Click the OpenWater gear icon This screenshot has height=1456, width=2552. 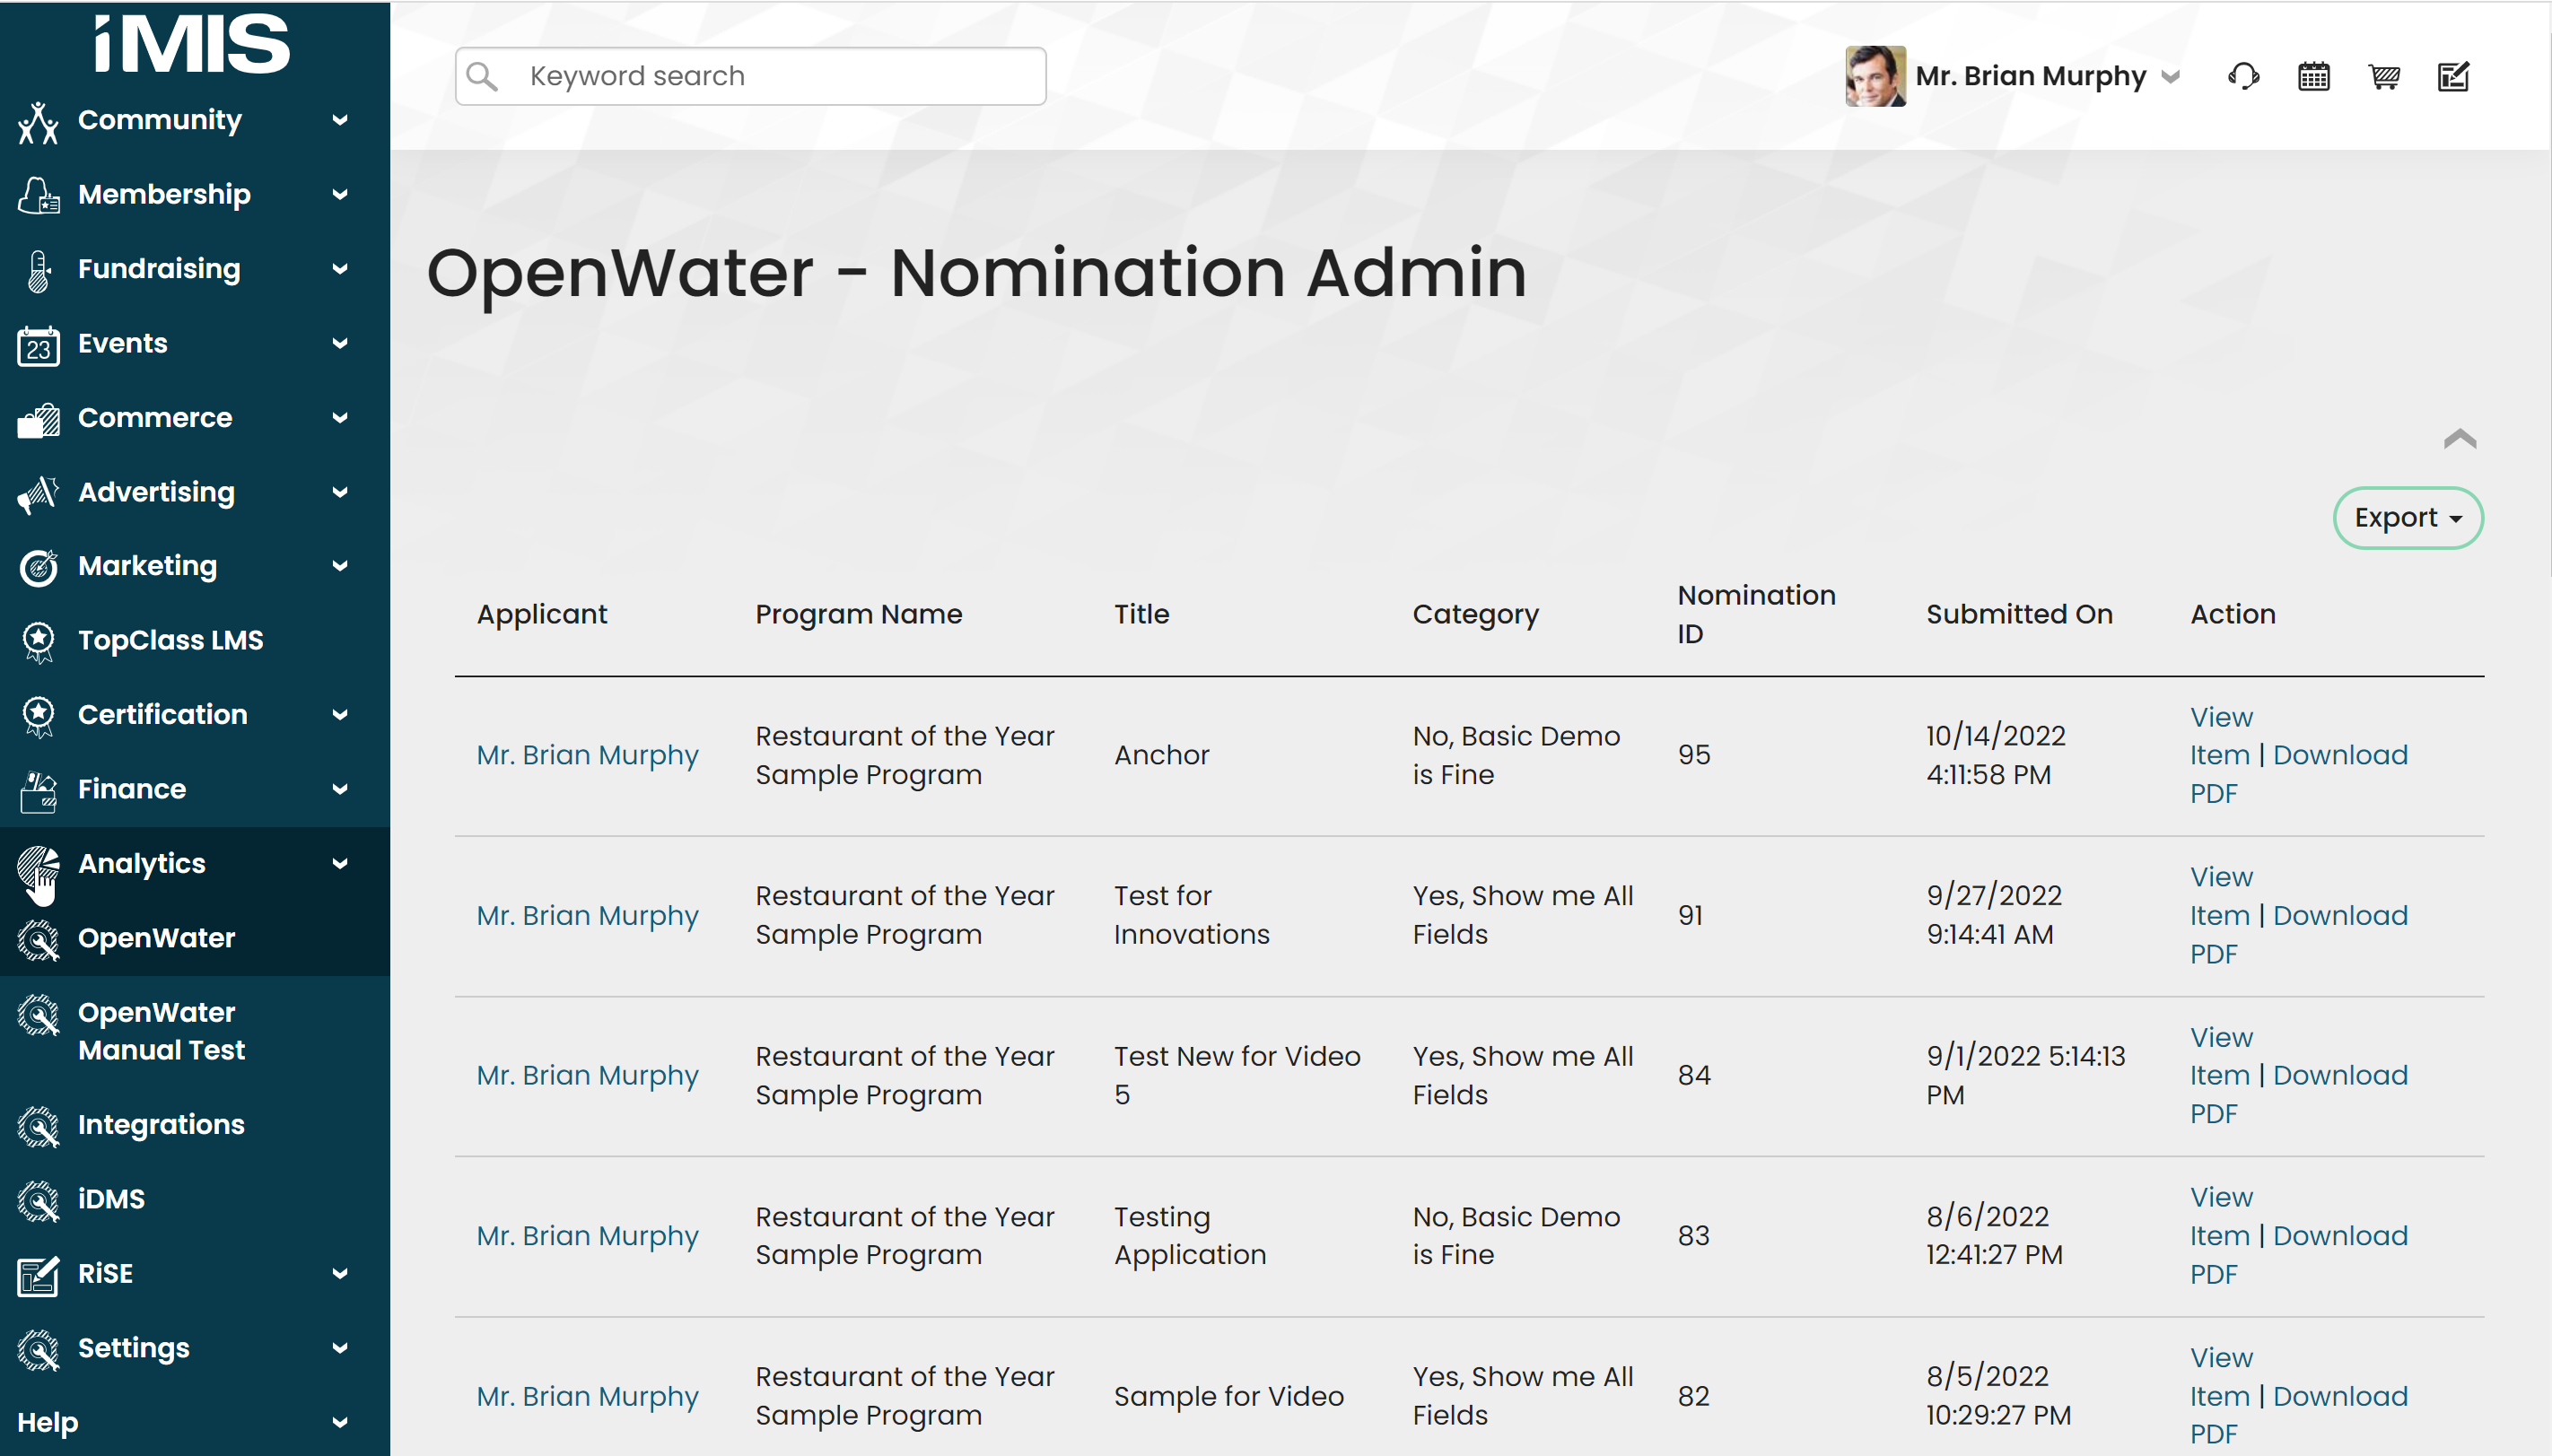click(x=38, y=939)
